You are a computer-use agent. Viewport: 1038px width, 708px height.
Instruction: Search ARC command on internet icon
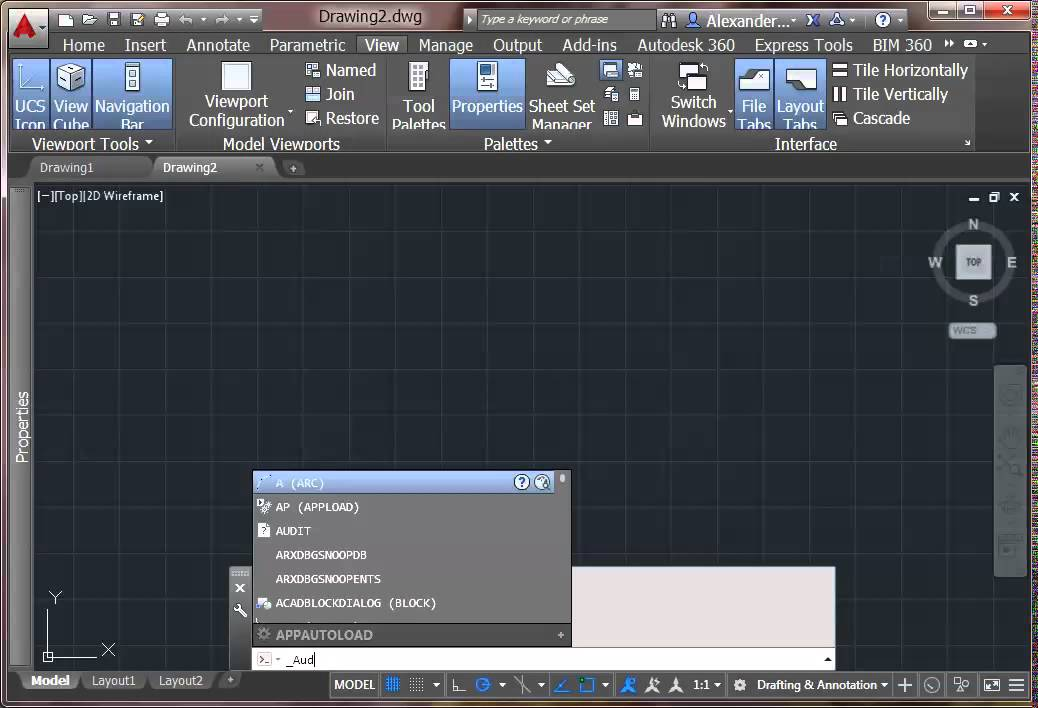point(542,482)
